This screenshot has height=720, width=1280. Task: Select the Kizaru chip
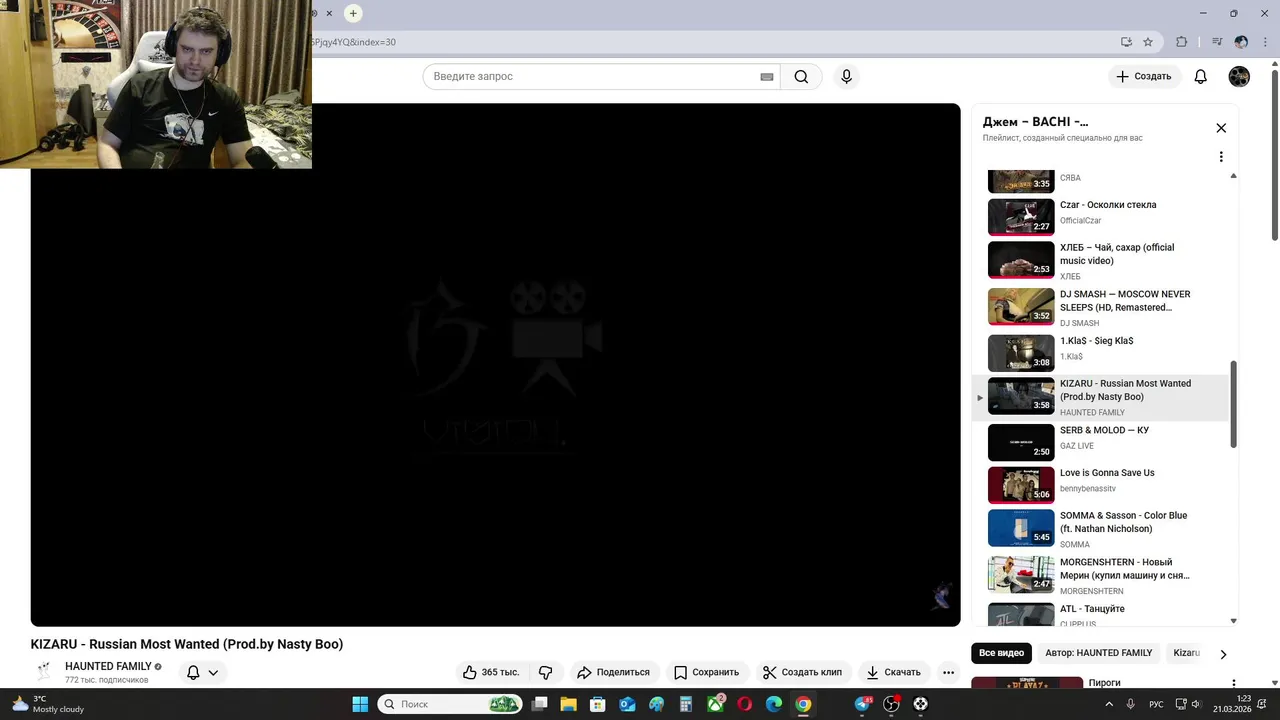[1186, 653]
